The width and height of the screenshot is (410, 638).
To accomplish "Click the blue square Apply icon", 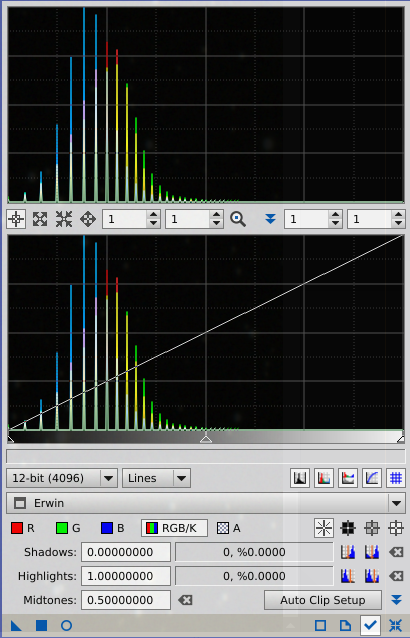I will 41,625.
